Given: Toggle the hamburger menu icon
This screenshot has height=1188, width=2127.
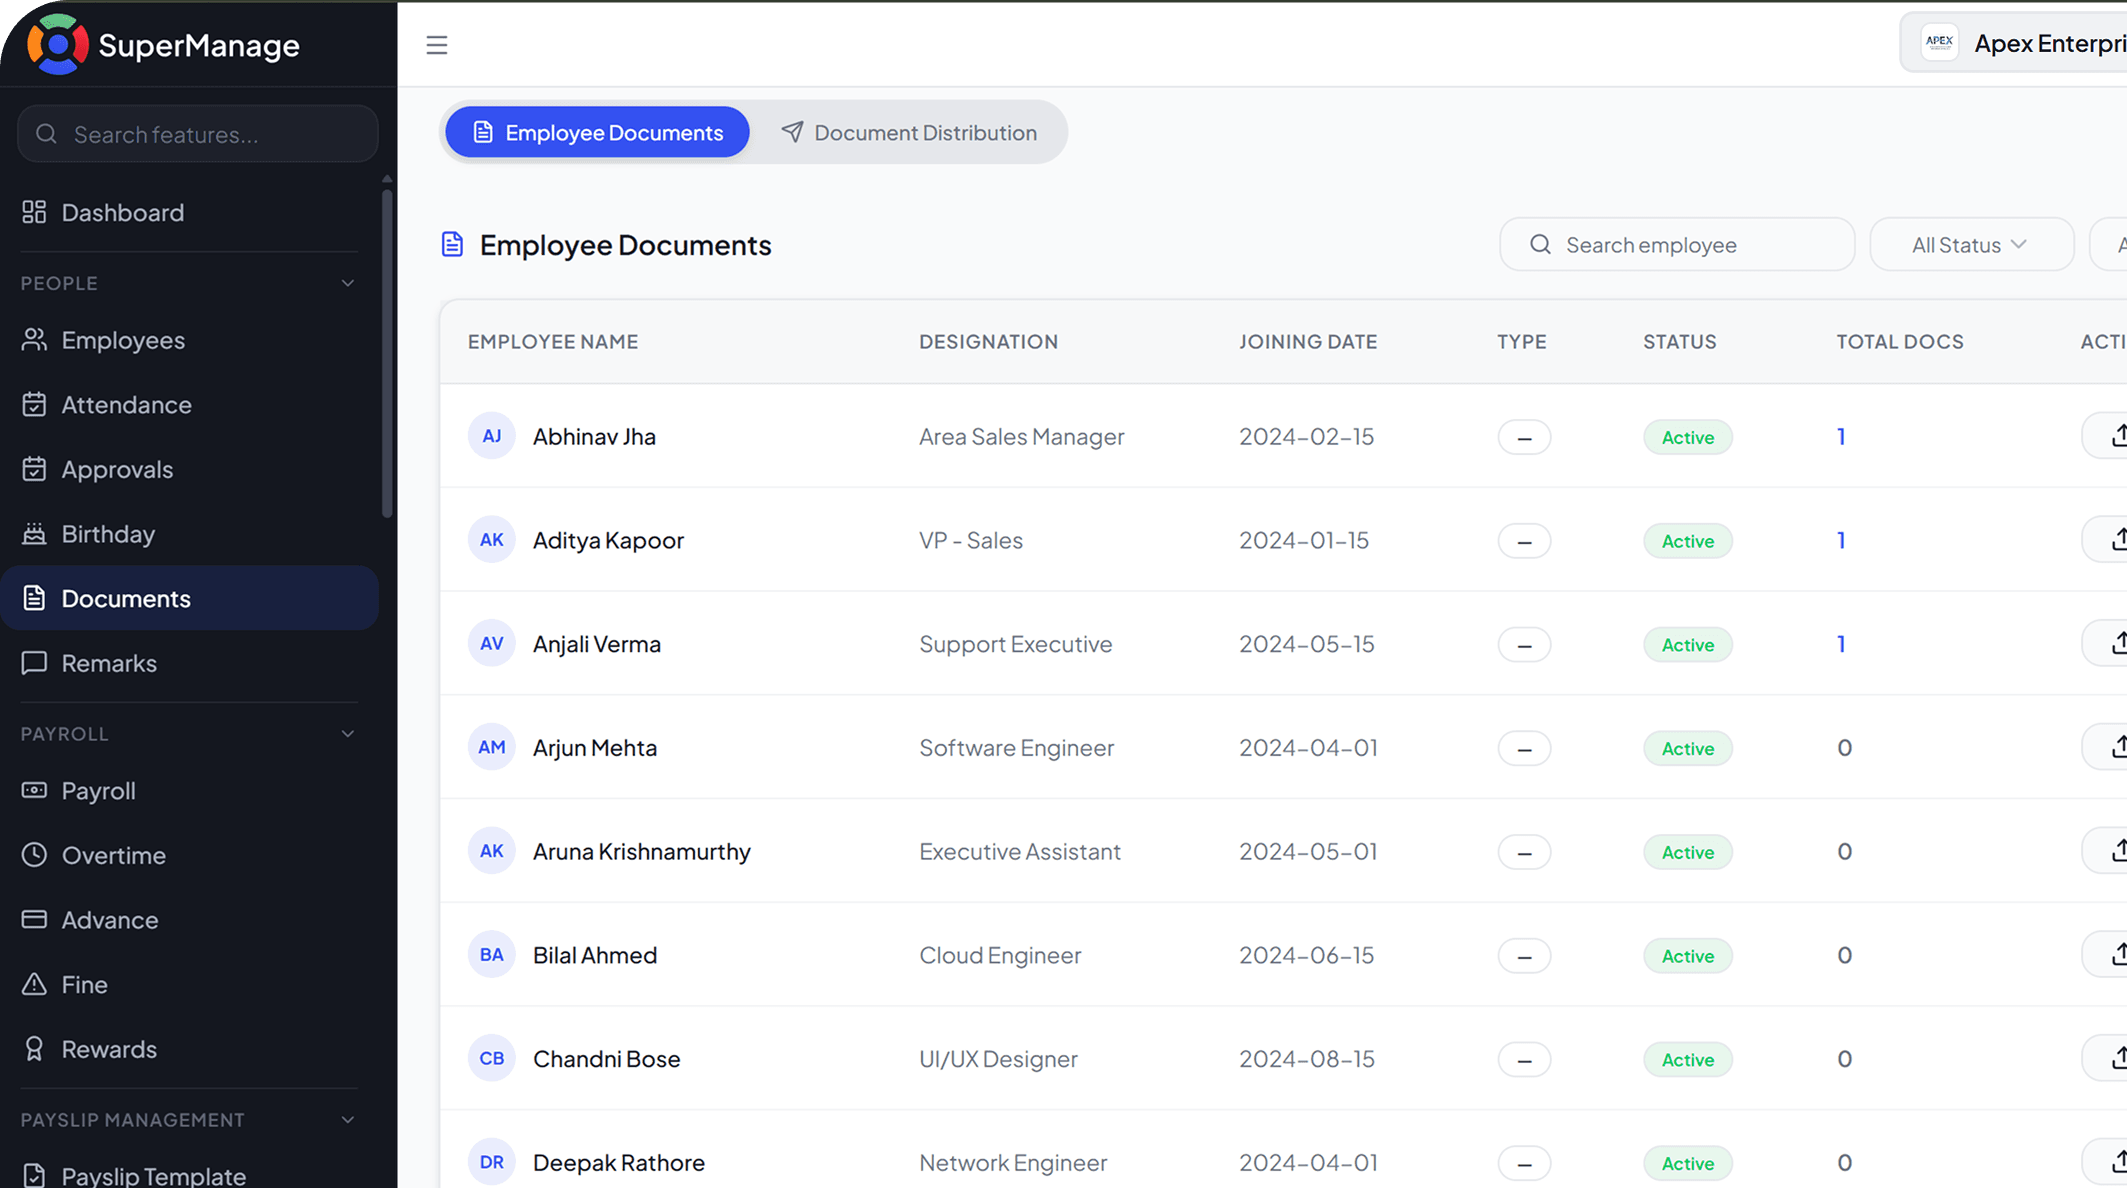Looking at the screenshot, I should point(437,45).
